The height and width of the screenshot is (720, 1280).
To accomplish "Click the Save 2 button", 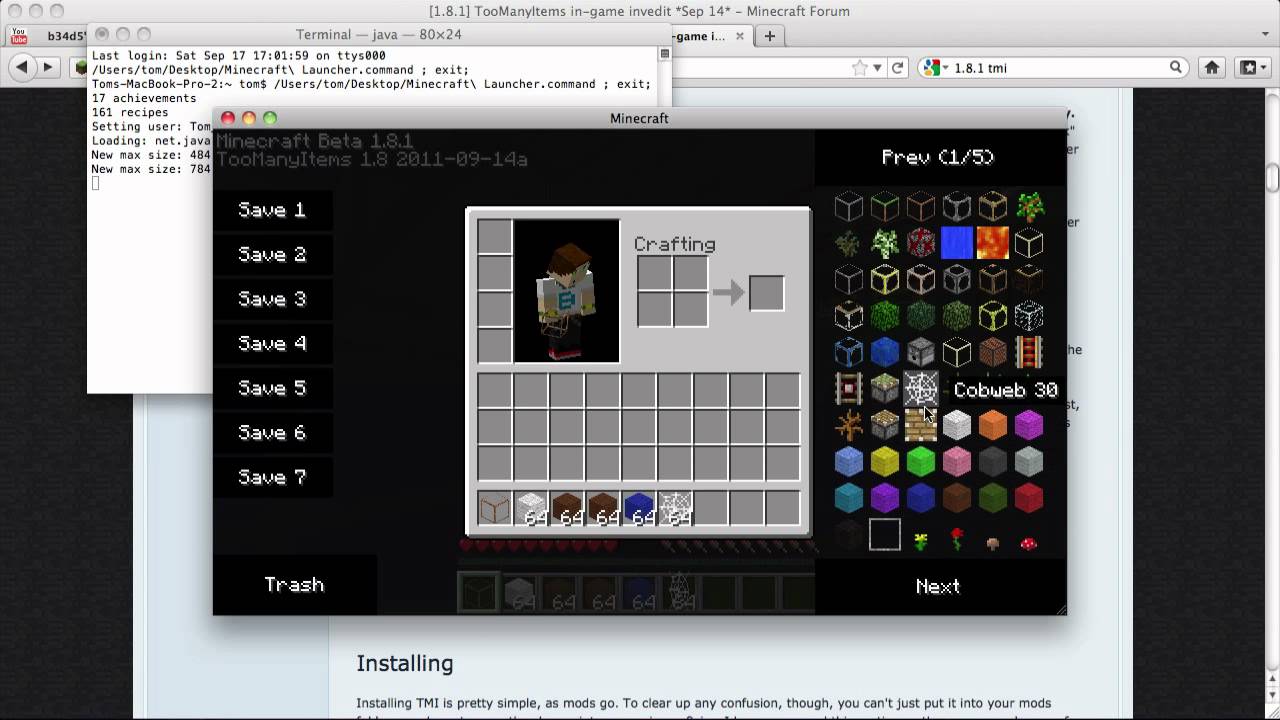I will [272, 255].
